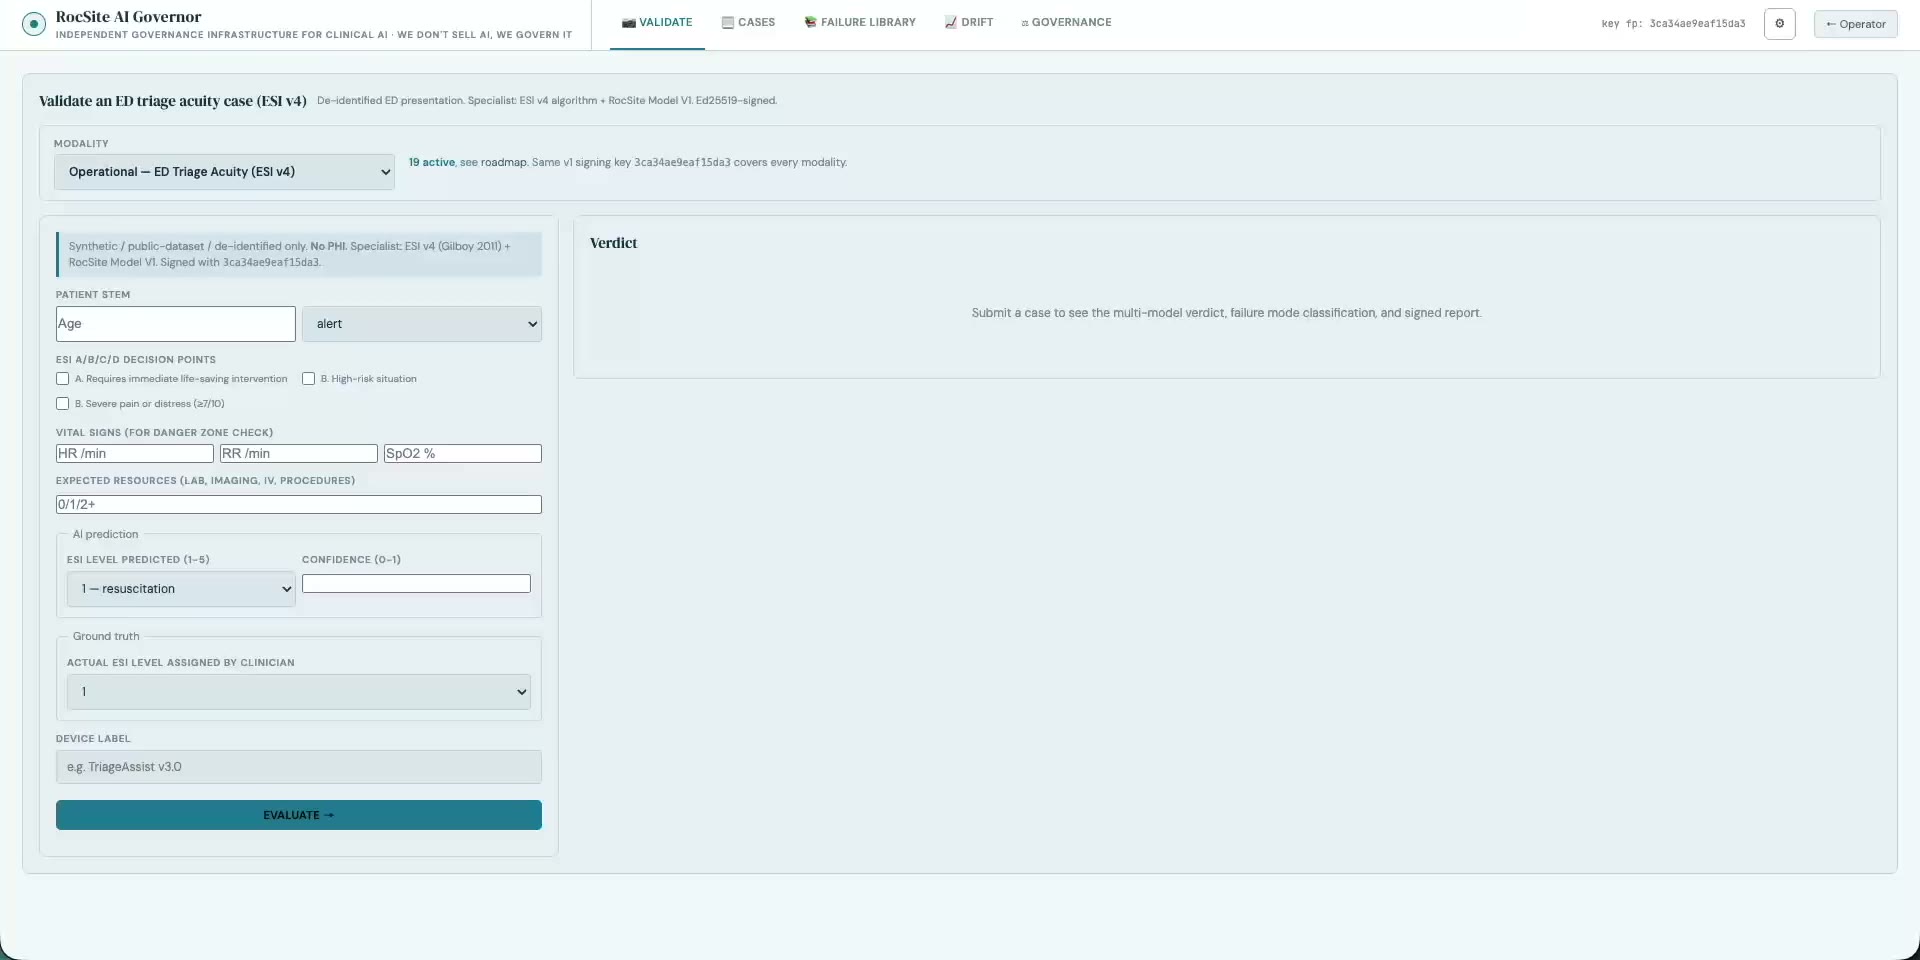Switch to the Governance tab
1920x960 pixels.
1066,22
